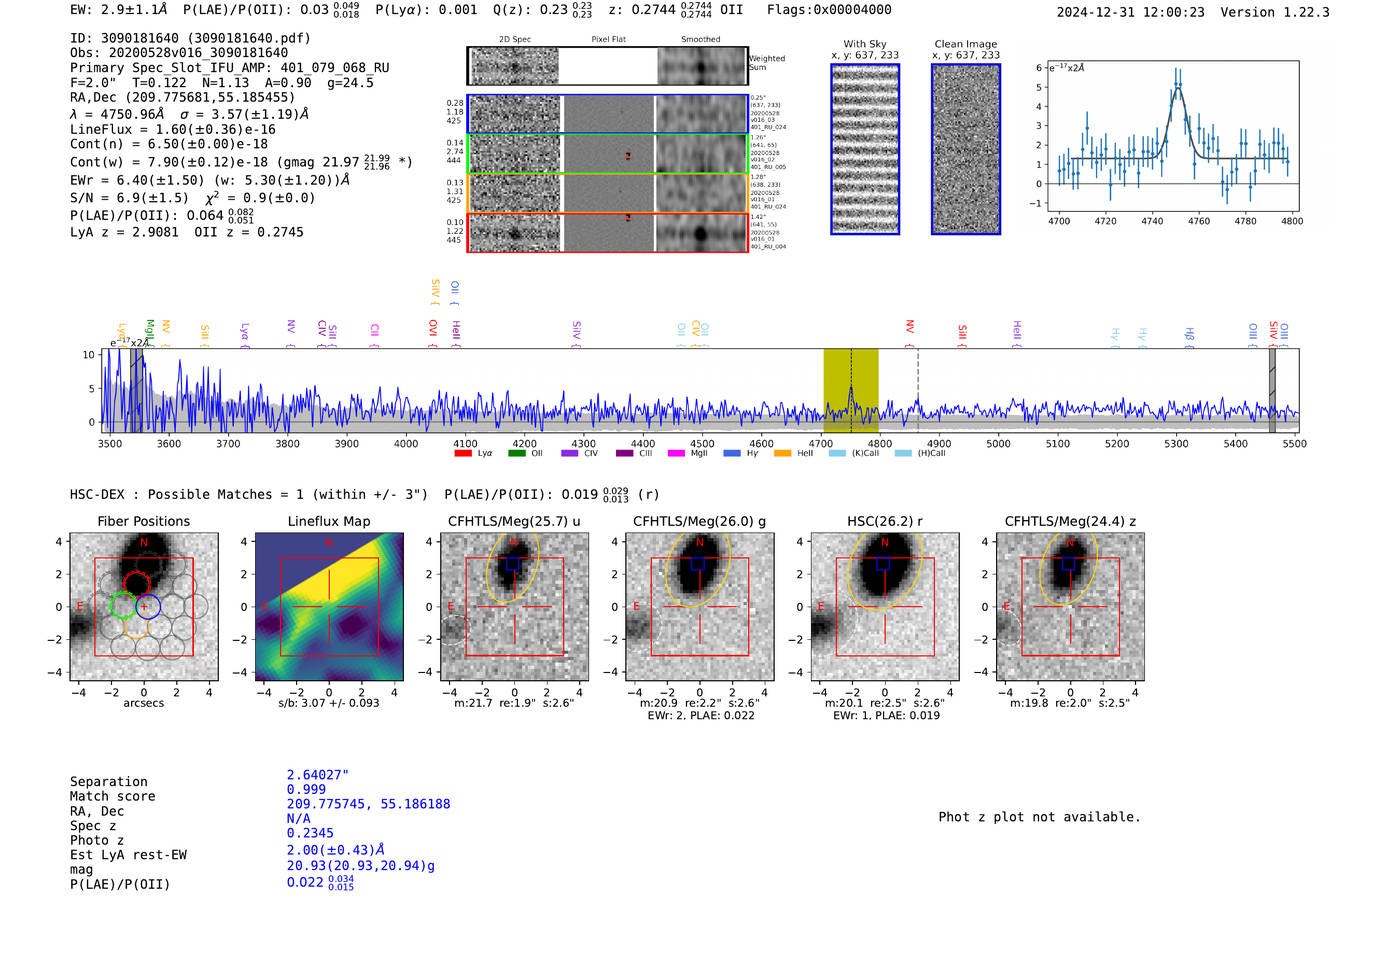Viewport: 1400px width, 953px height.
Task: Click the ID: 3090181640 text
Action: pos(190,38)
